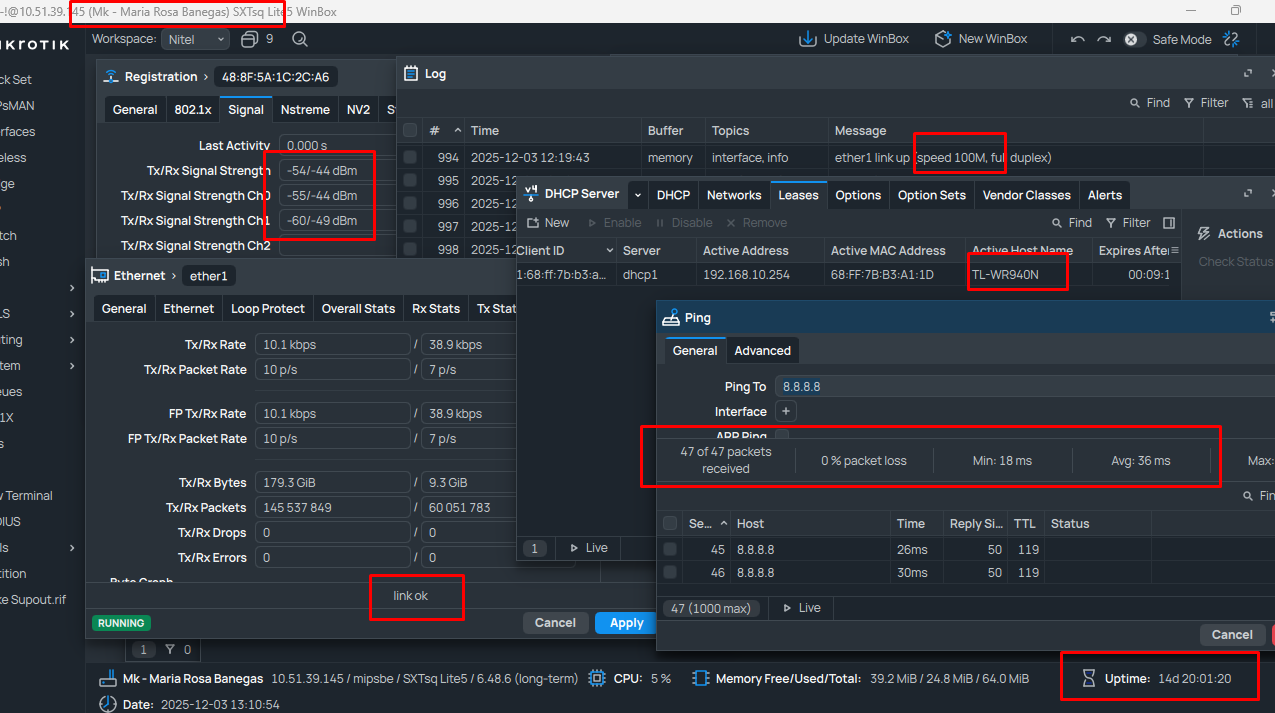The height and width of the screenshot is (713, 1275).
Task: Expand the DHCP Server menu chevron
Action: click(638, 195)
